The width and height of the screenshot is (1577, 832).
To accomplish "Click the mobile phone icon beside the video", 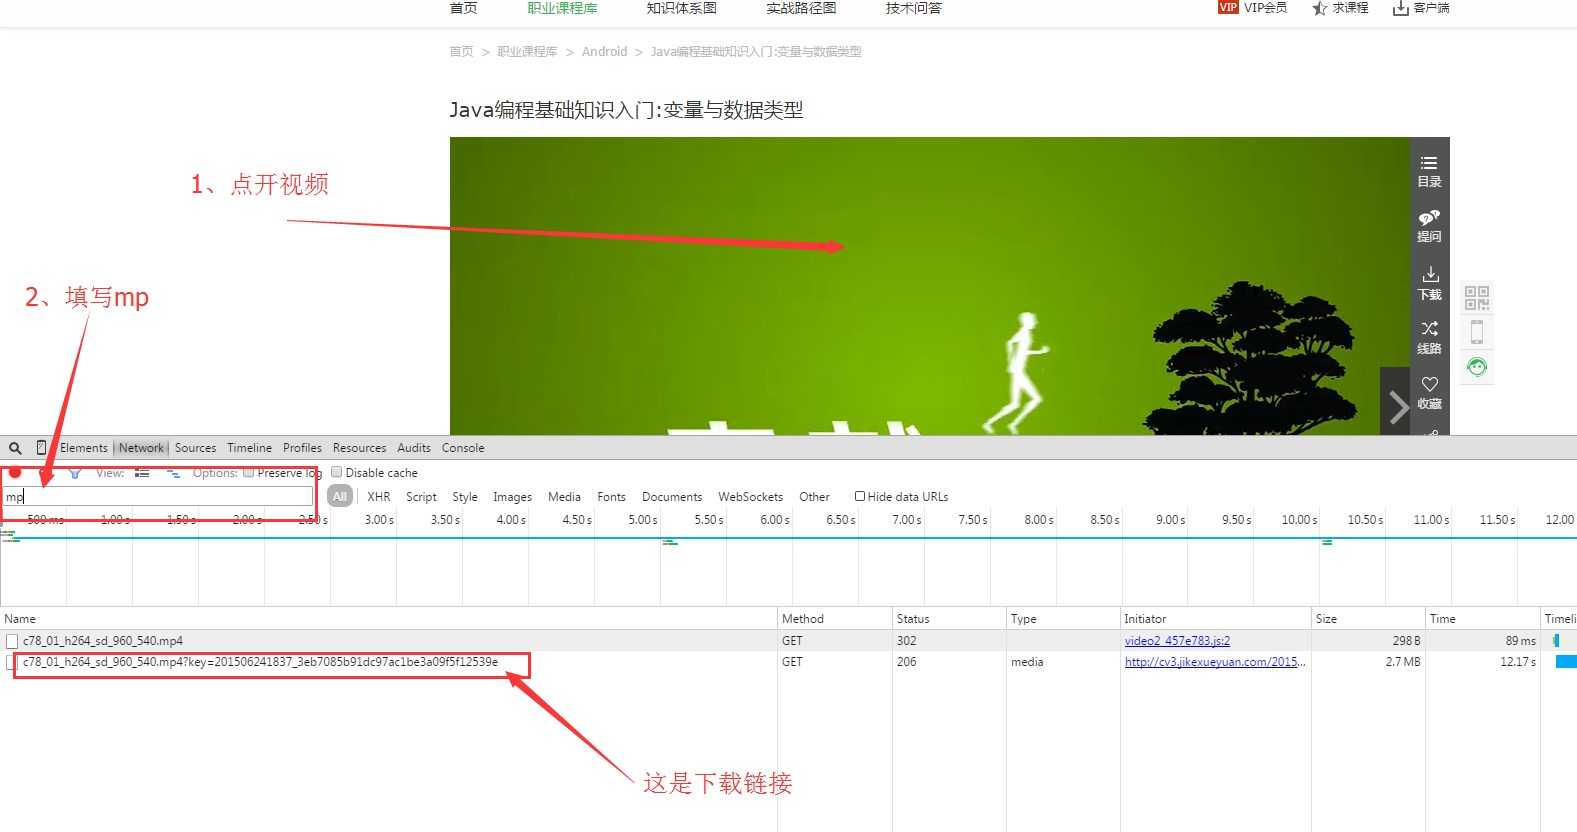I will click(x=1477, y=332).
